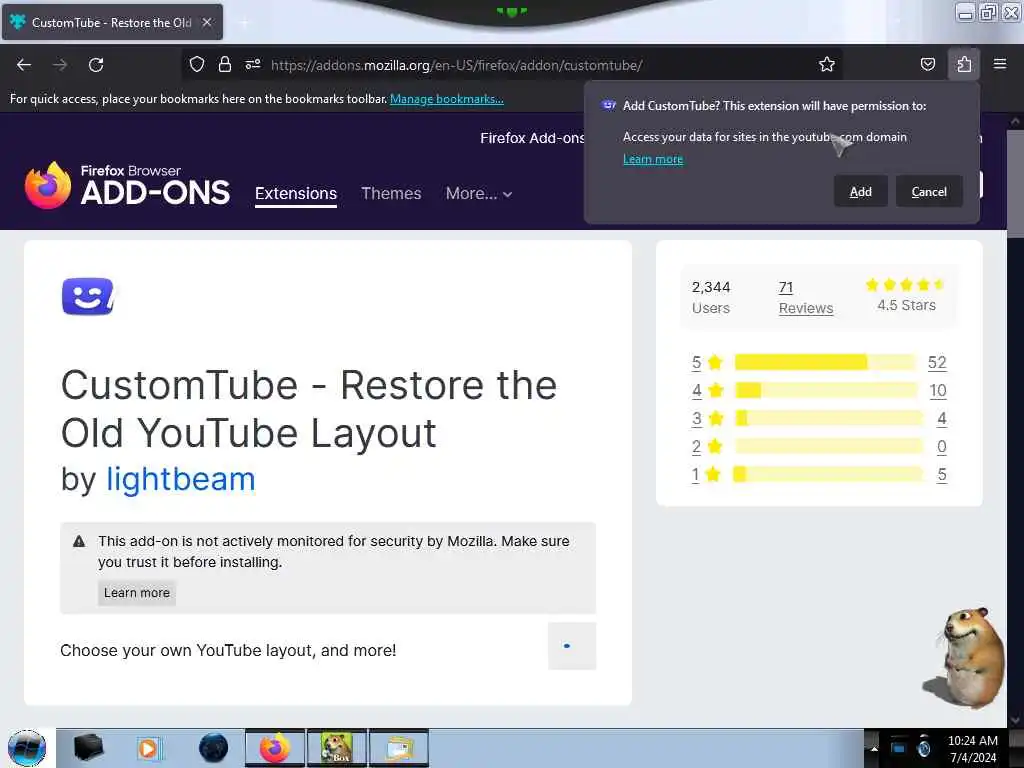Click the padlock site security icon

225,64
